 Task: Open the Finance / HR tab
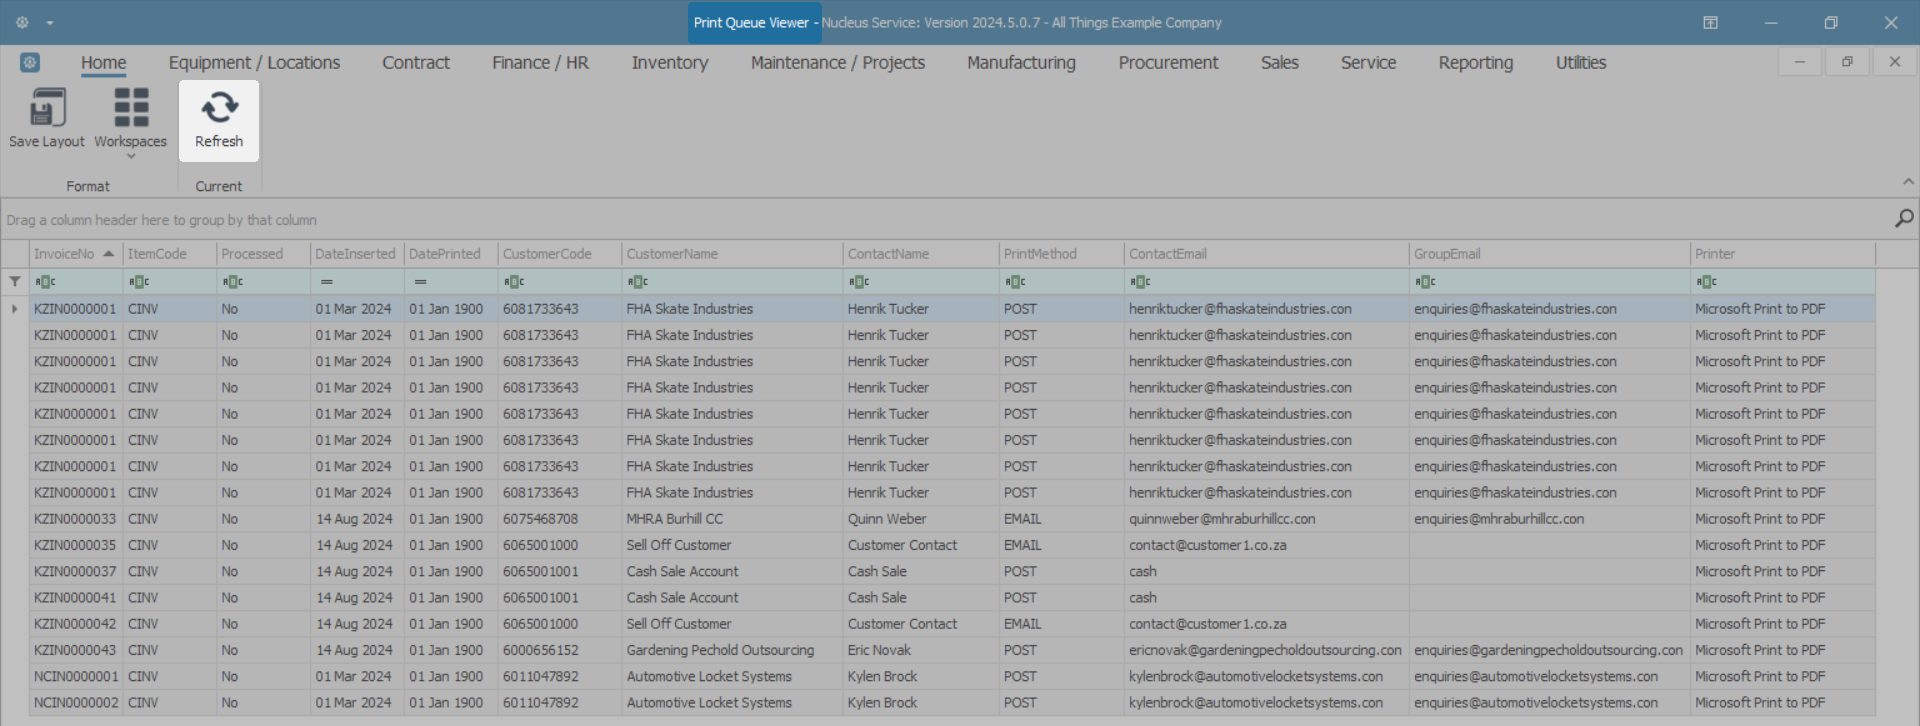(x=540, y=62)
